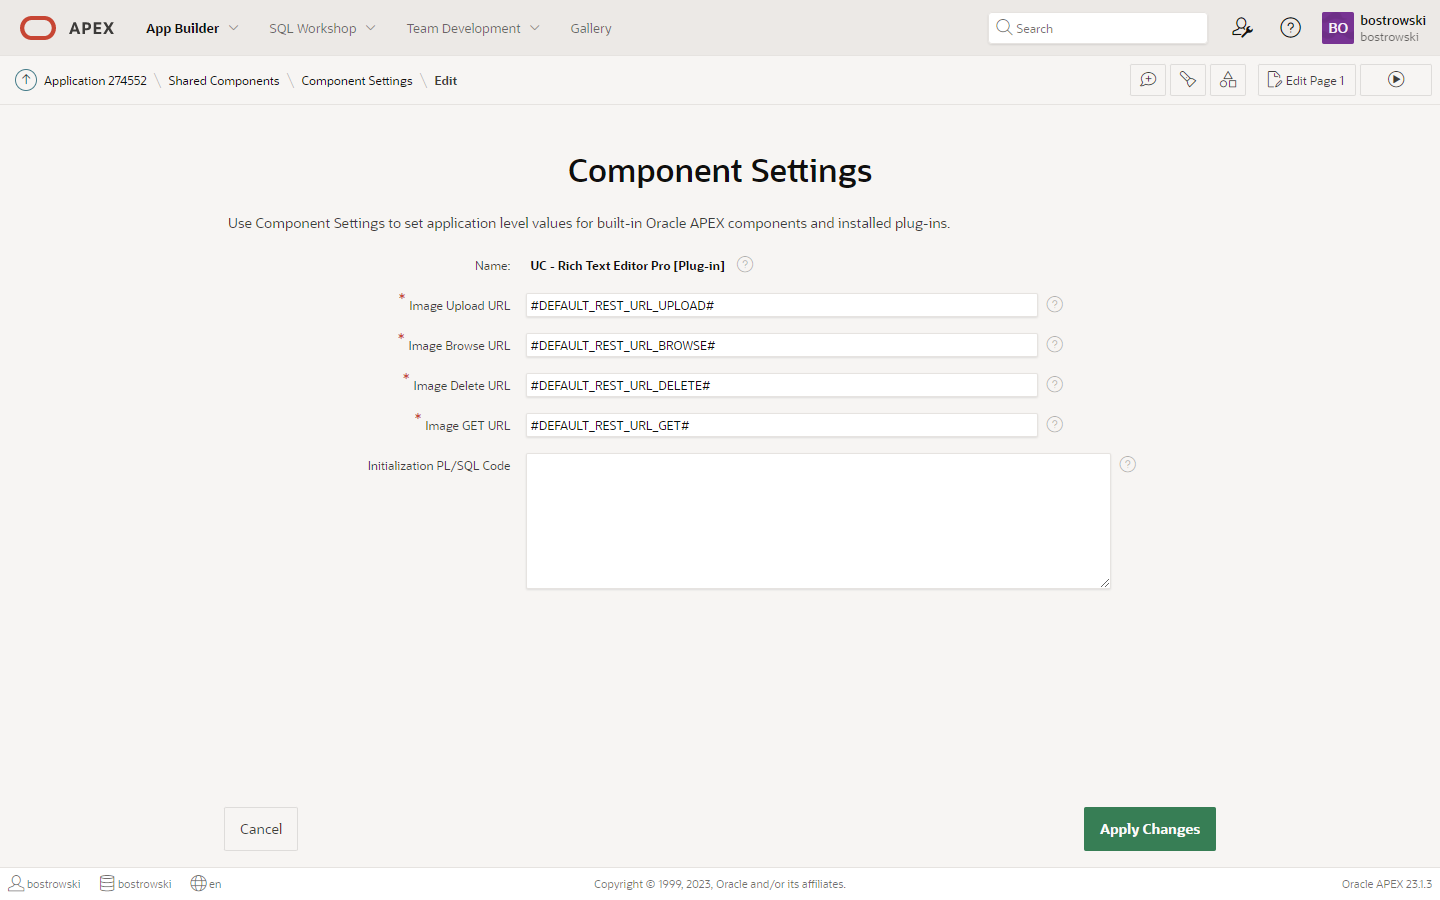Show help for the Name field
This screenshot has height=900, width=1440.
click(x=745, y=265)
